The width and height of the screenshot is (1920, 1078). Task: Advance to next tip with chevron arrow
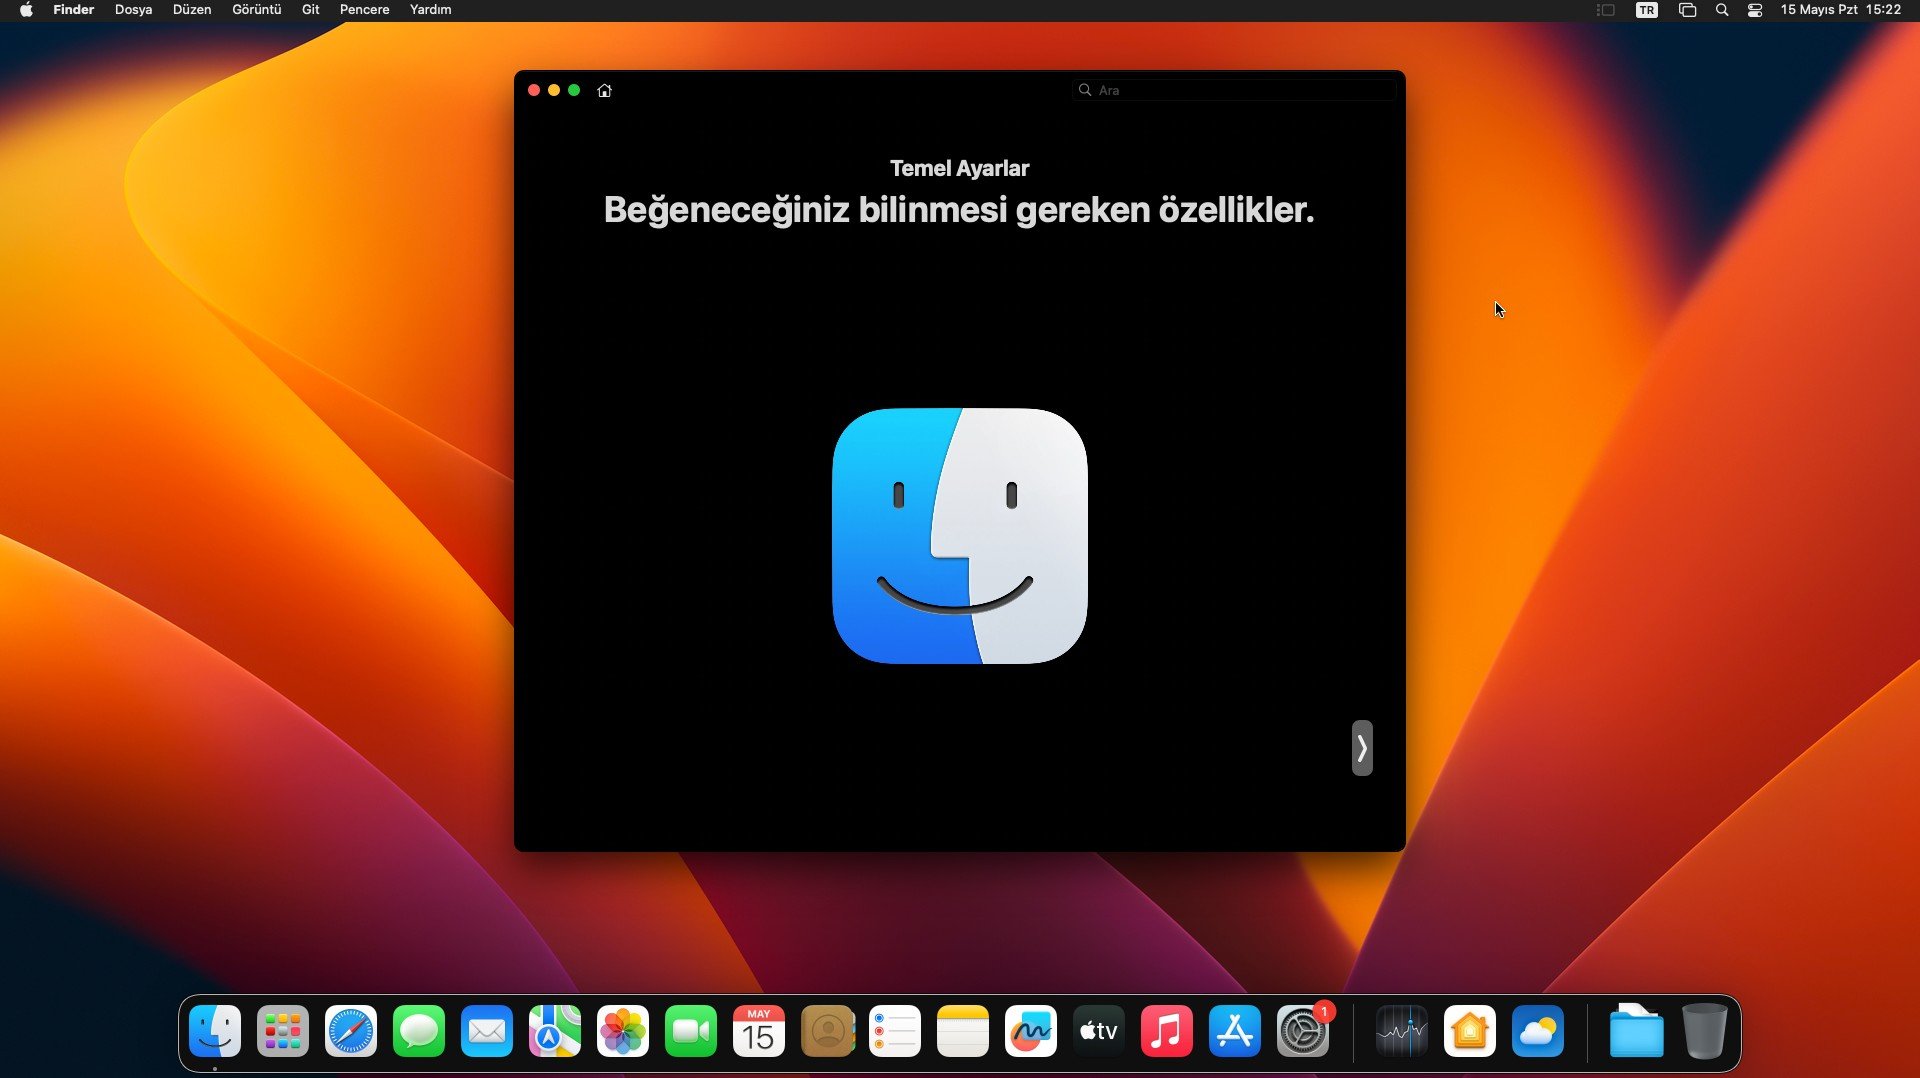point(1362,748)
